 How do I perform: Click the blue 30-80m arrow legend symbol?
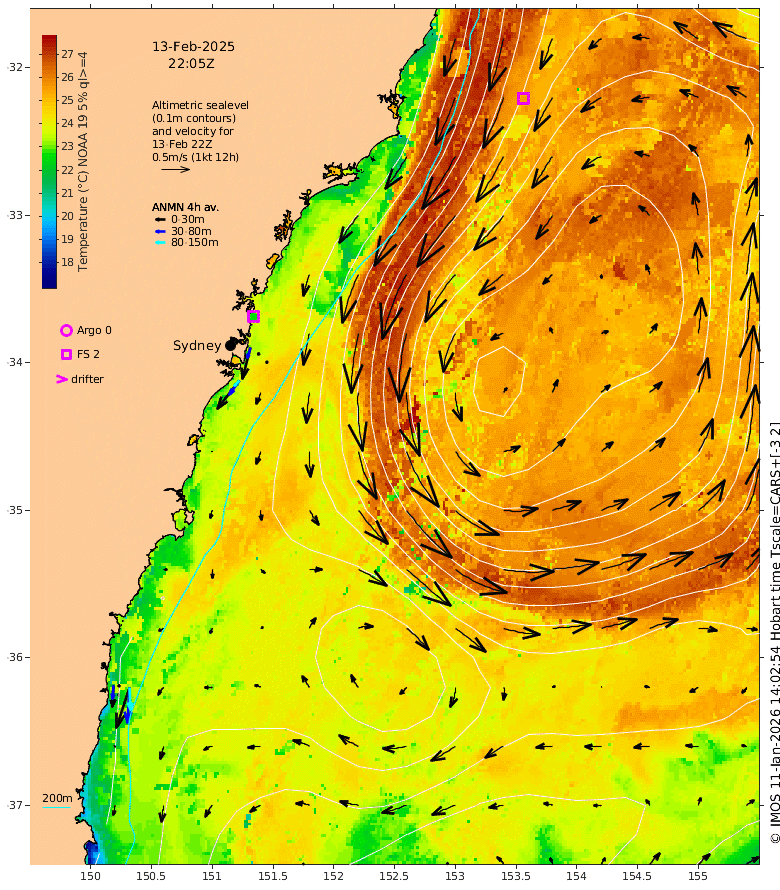tap(160, 231)
